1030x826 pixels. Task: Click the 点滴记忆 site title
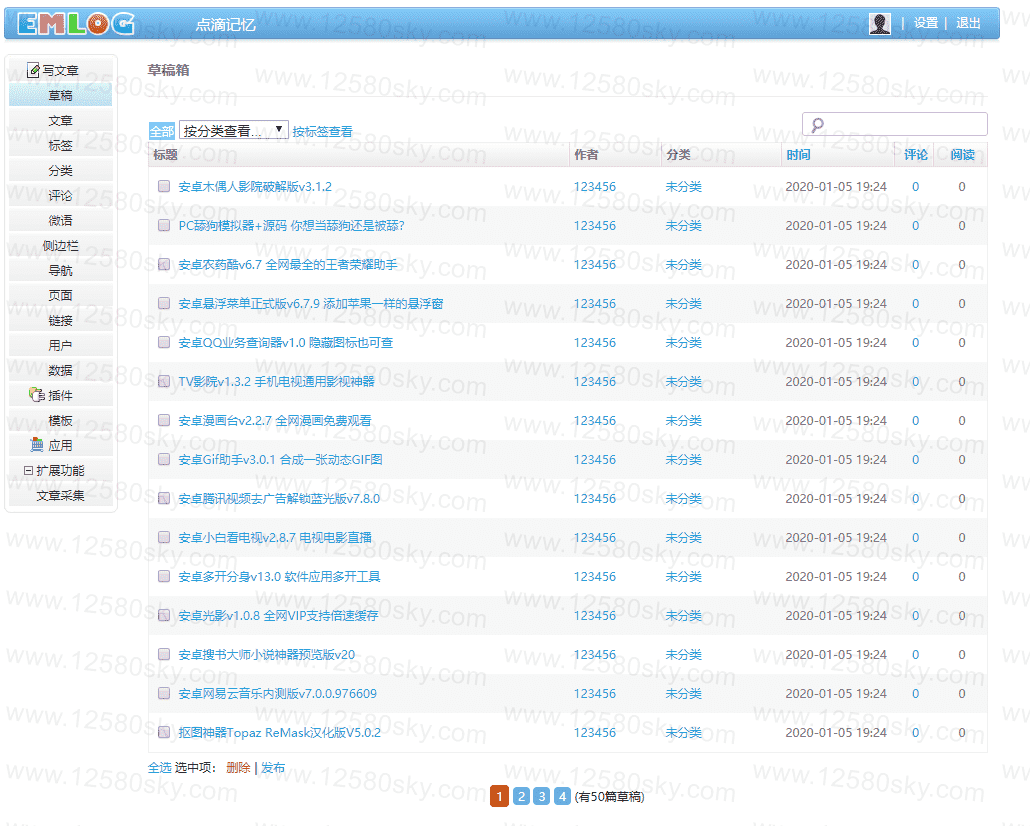[x=225, y=25]
